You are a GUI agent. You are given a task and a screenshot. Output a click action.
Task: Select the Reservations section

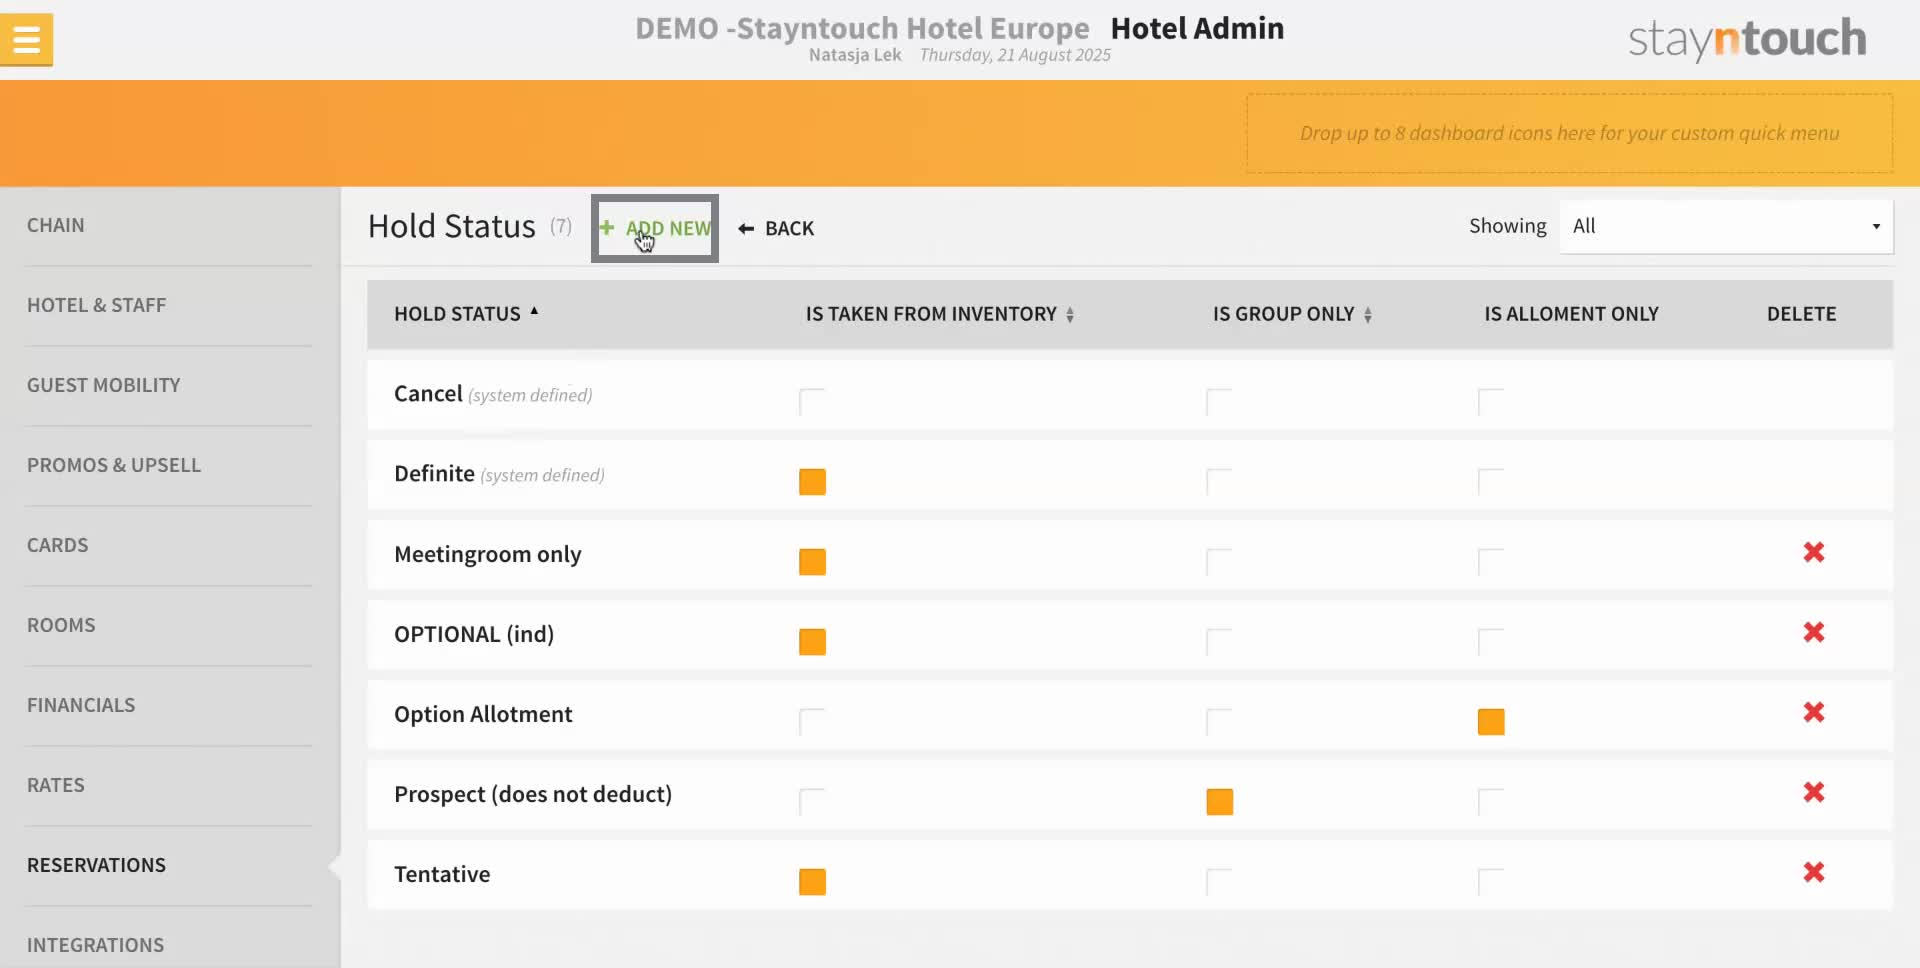point(97,865)
